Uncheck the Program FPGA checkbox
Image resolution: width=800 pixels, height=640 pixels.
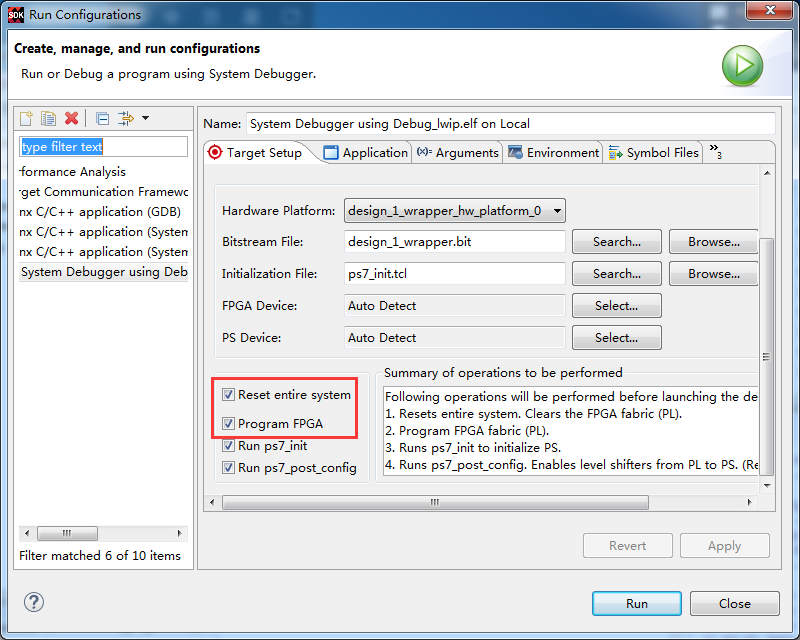[x=228, y=424]
